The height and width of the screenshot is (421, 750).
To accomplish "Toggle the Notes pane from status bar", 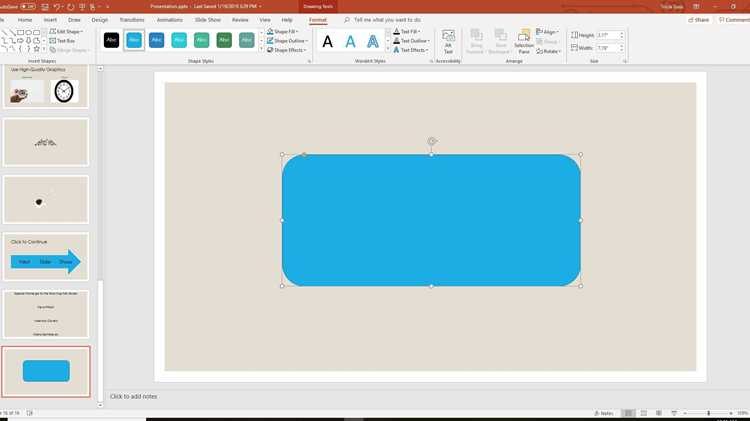I will 604,413.
